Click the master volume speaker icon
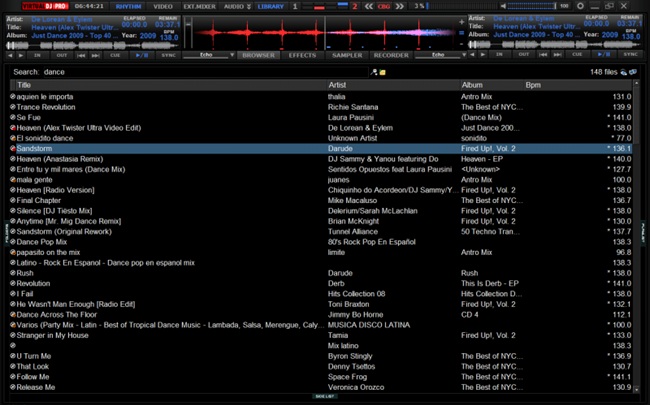Screen dimensions: 650x405 pos(503,6)
